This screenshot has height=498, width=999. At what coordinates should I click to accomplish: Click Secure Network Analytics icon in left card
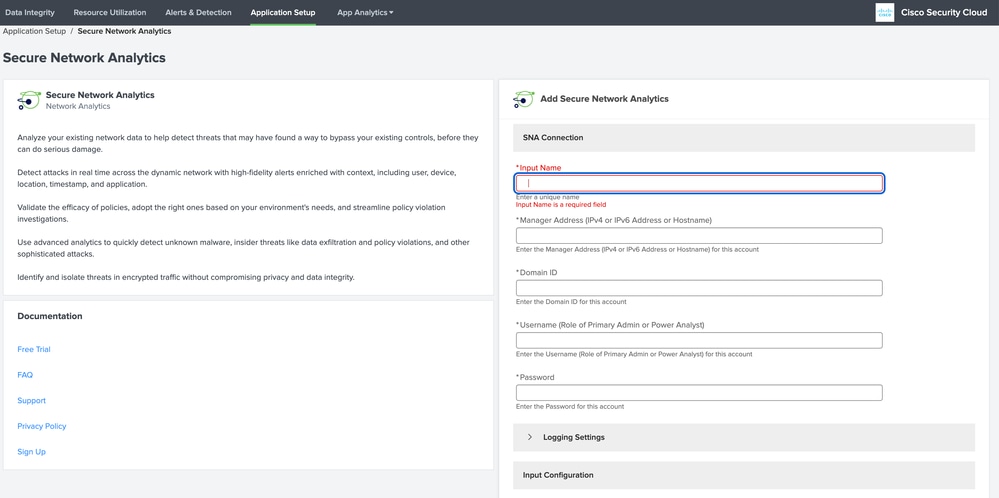click(x=29, y=101)
